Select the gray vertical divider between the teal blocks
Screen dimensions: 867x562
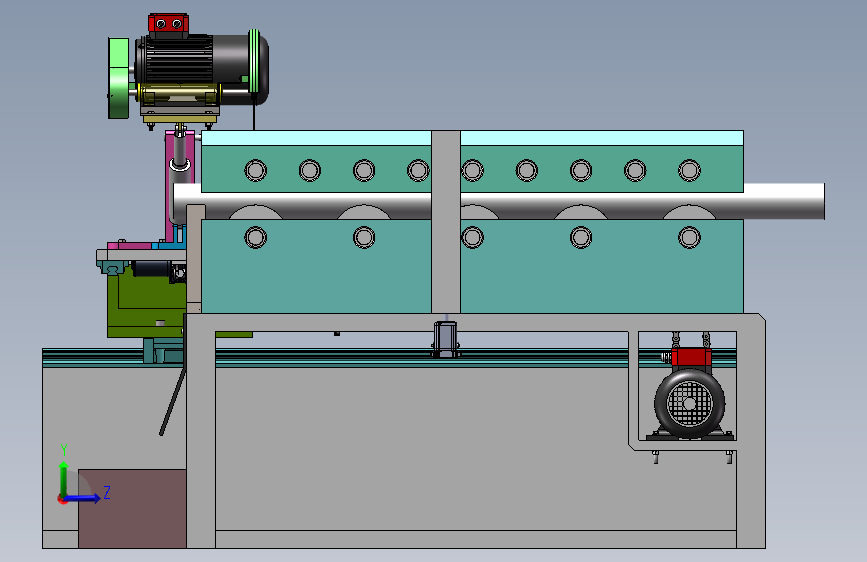[446, 222]
